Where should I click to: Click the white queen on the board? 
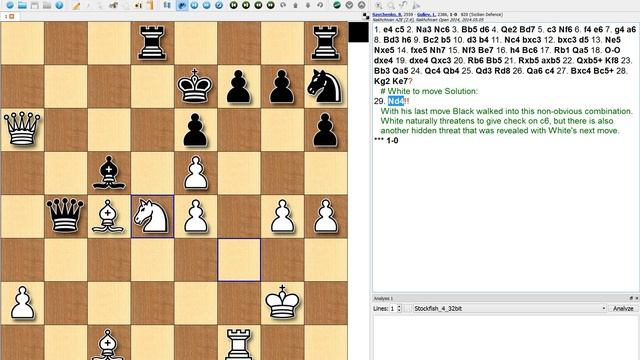22,129
